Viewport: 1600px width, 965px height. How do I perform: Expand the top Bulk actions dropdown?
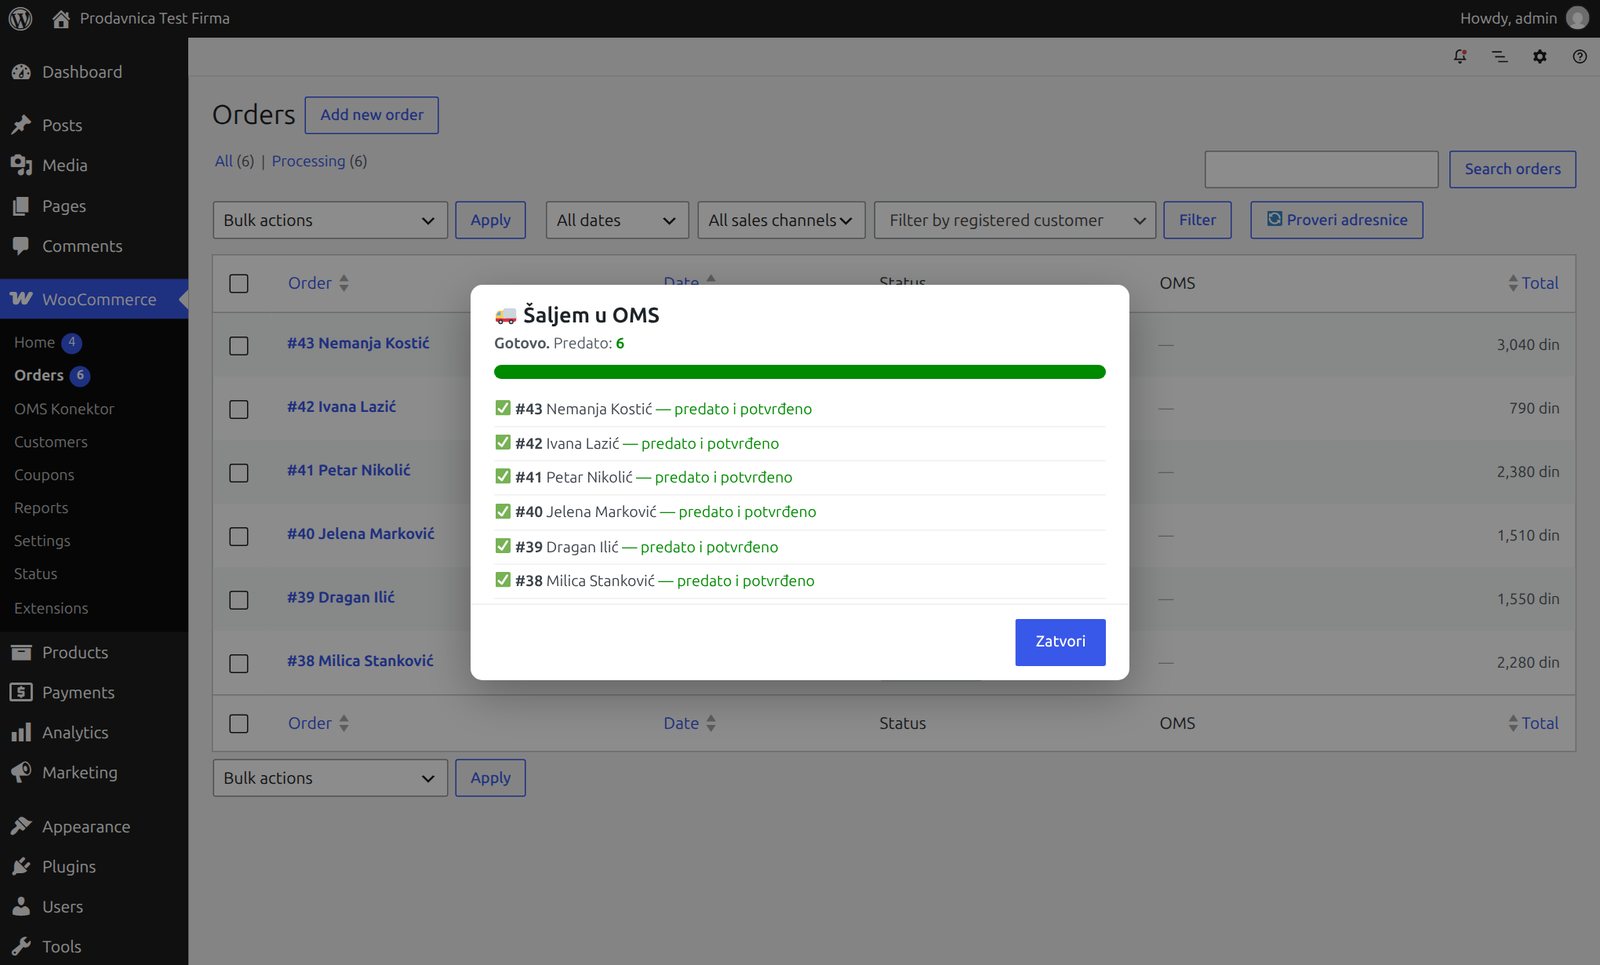click(x=330, y=220)
